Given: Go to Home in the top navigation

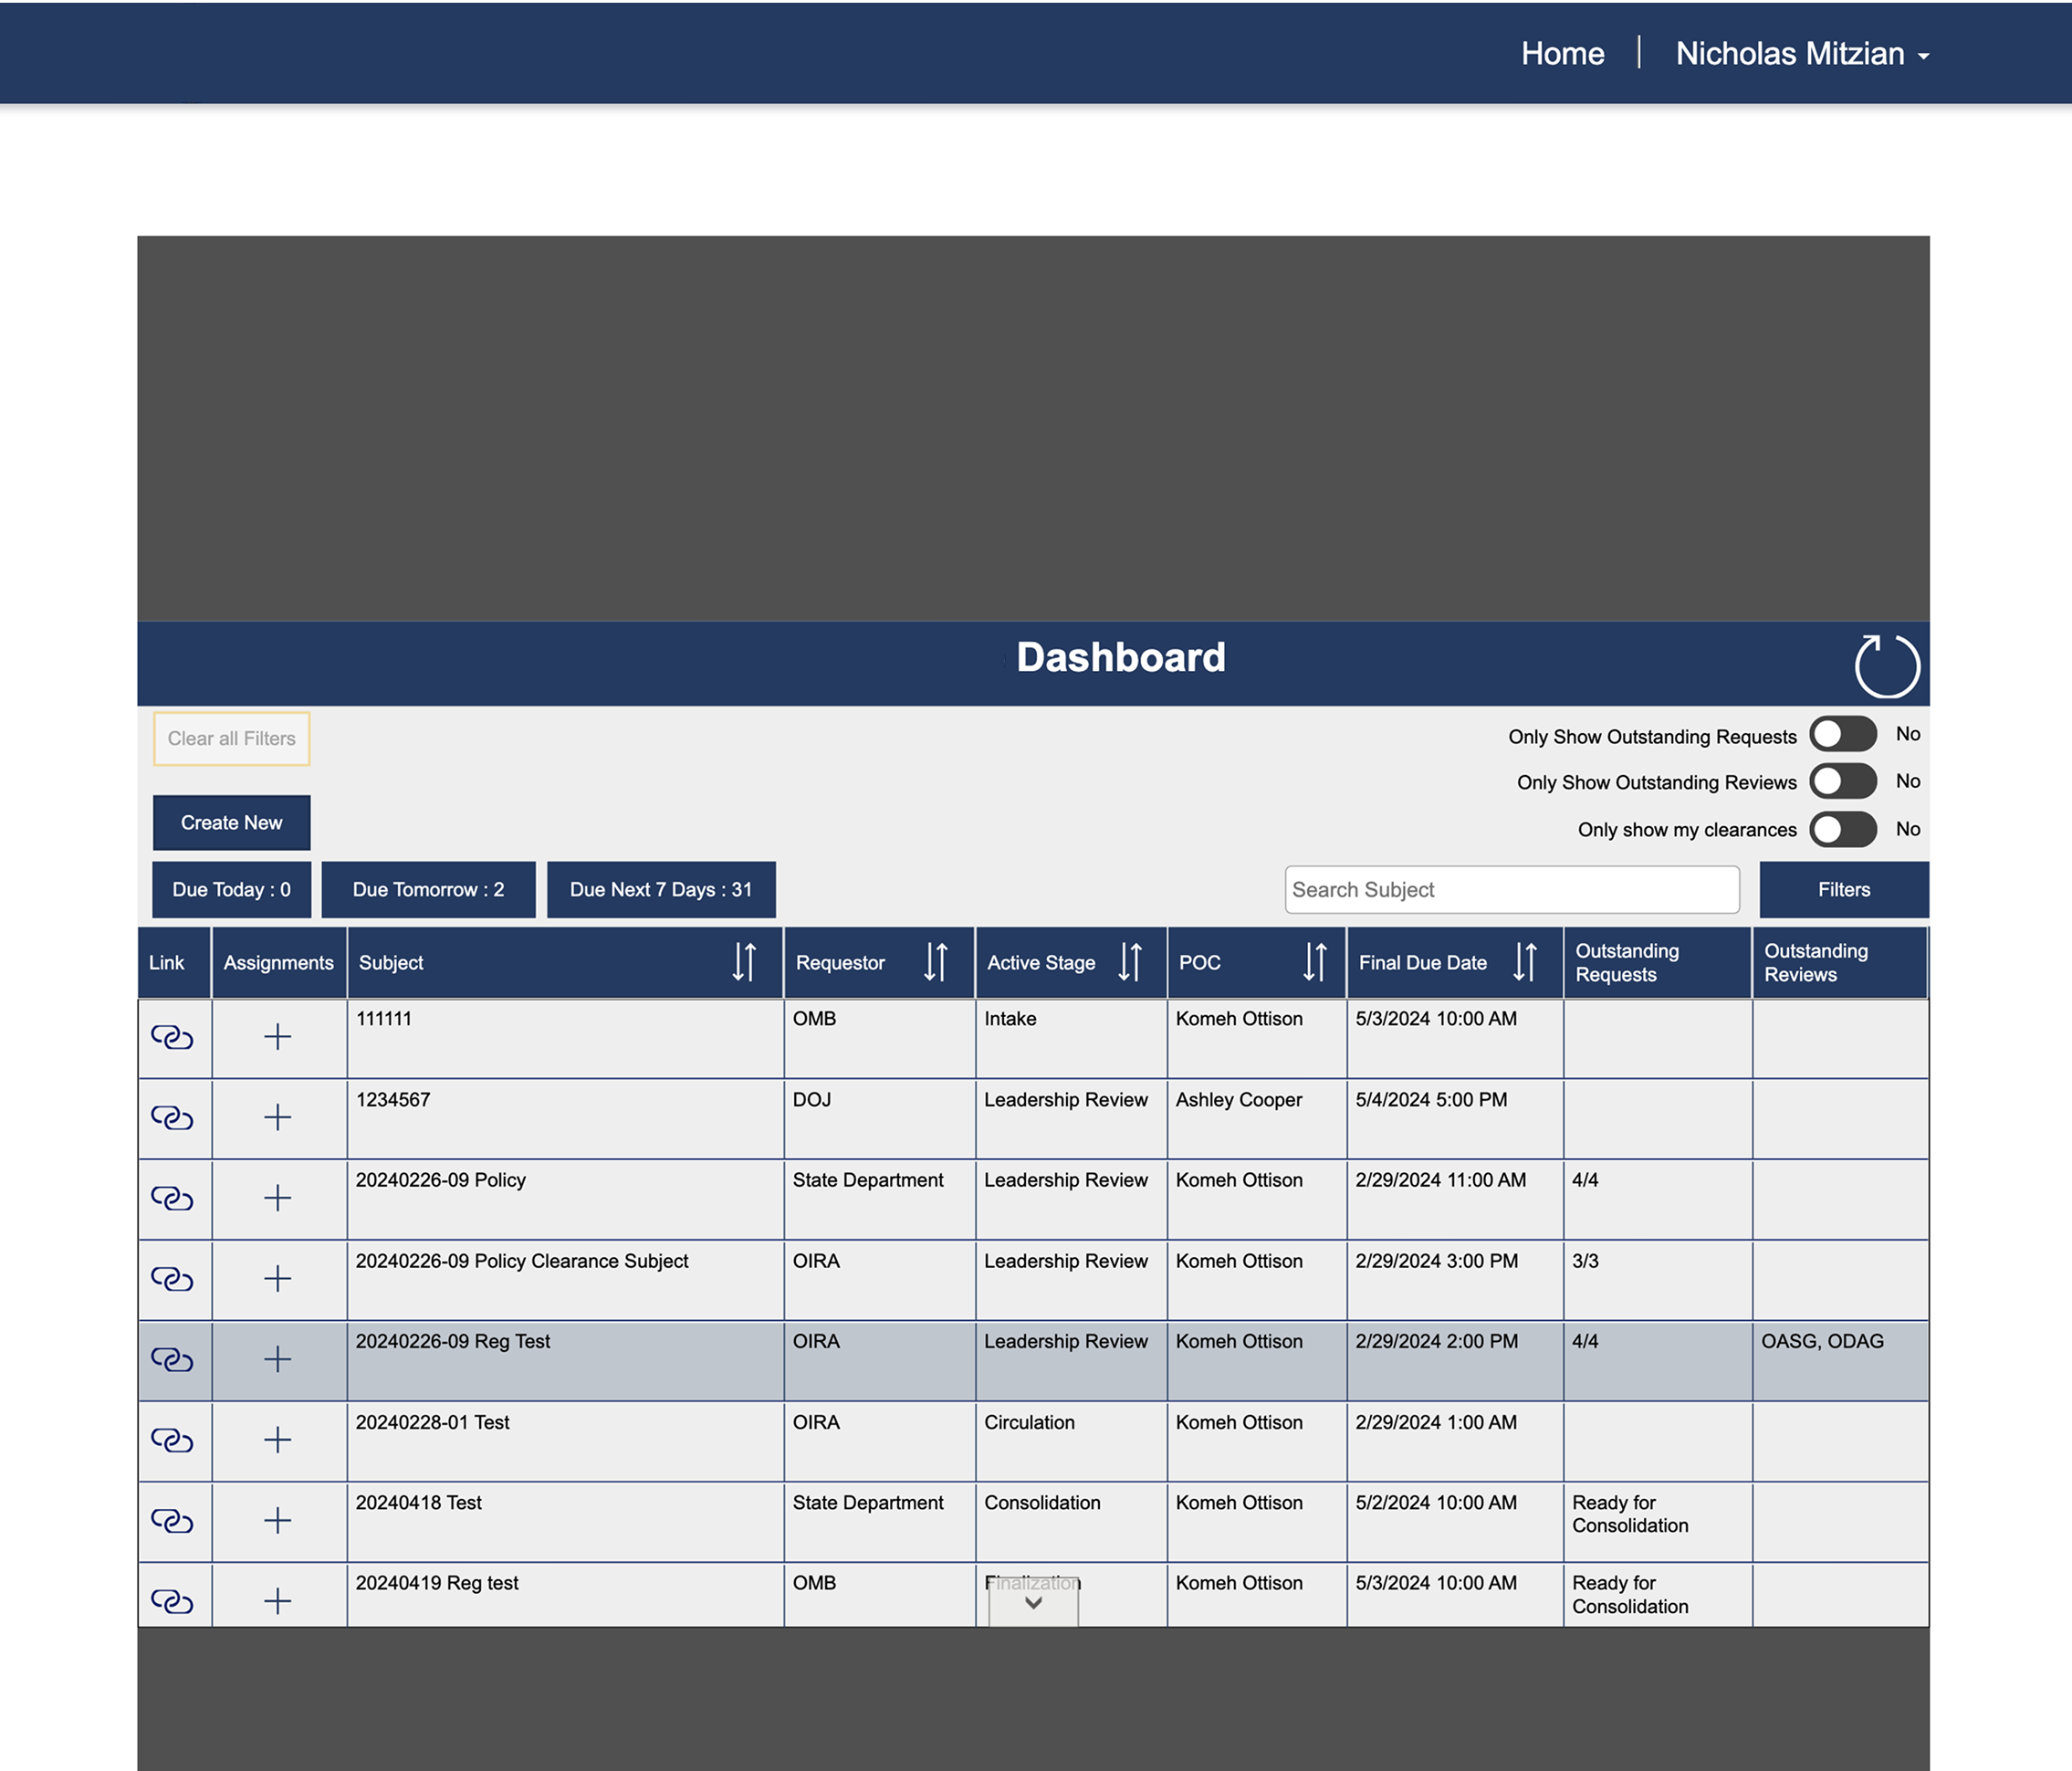Looking at the screenshot, I should 1562,54.
